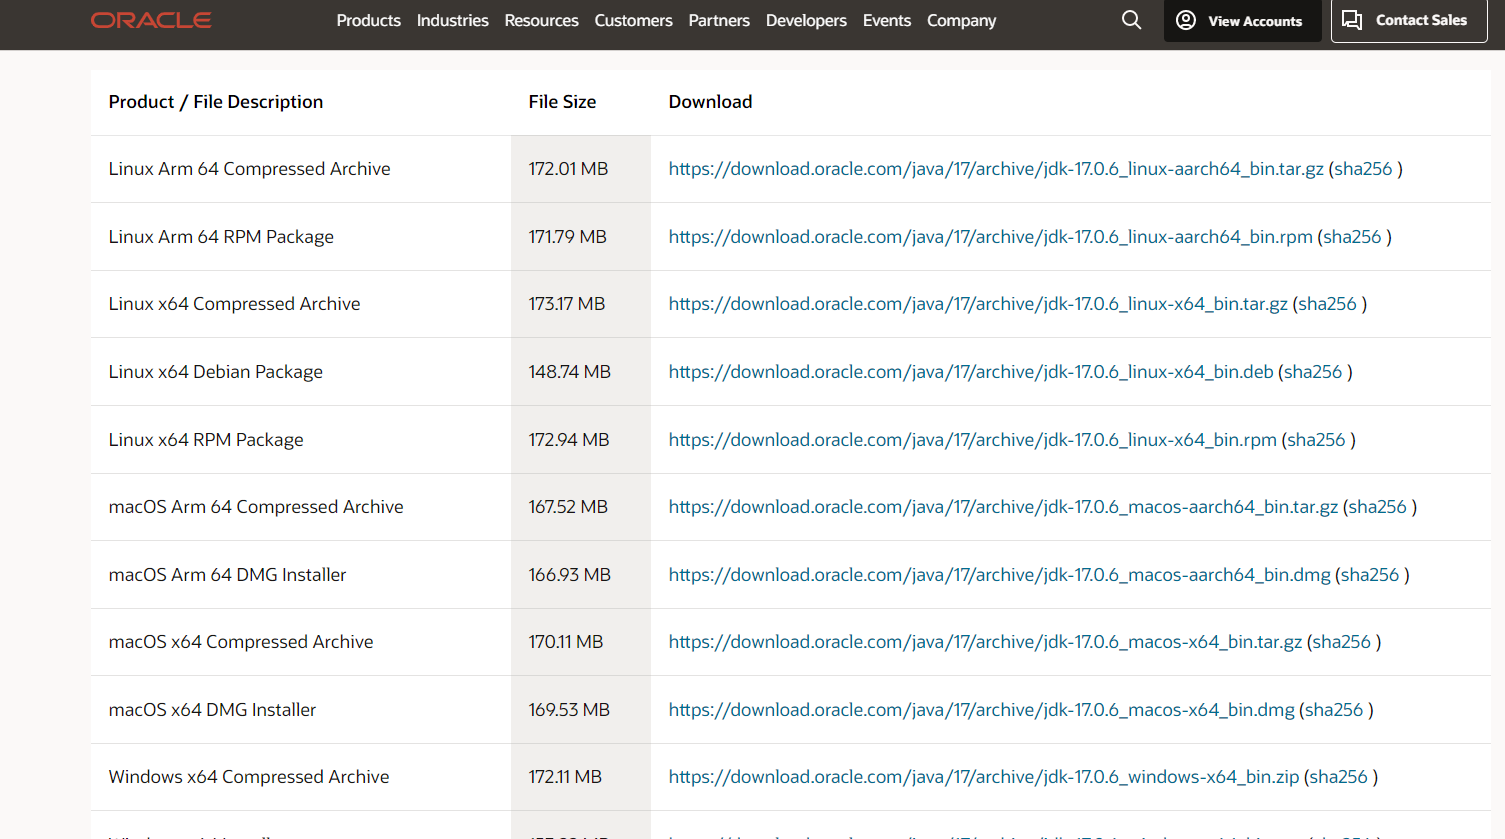Click the 170.11 MB file size
The height and width of the screenshot is (839, 1505).
click(566, 642)
